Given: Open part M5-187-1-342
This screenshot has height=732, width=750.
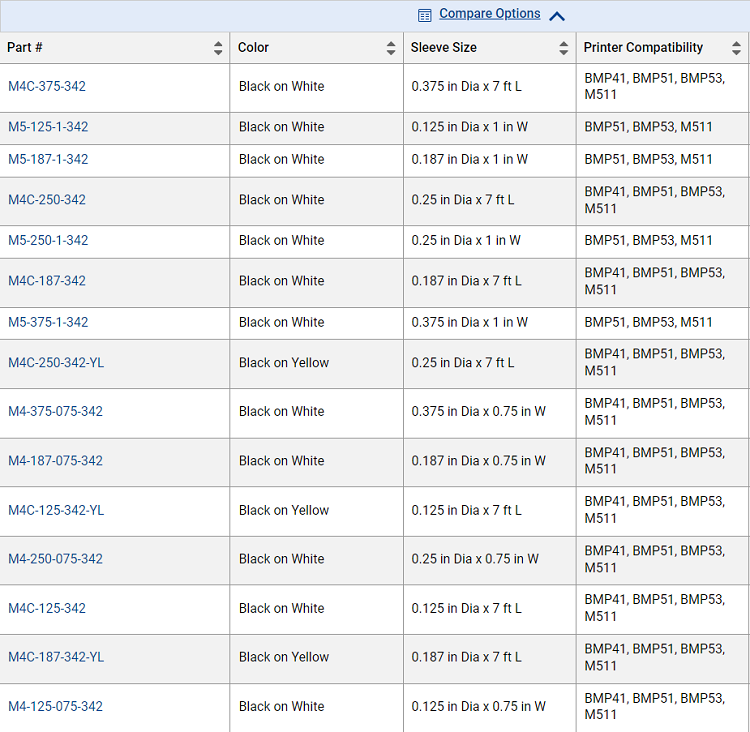Looking at the screenshot, I should coord(48,159).
